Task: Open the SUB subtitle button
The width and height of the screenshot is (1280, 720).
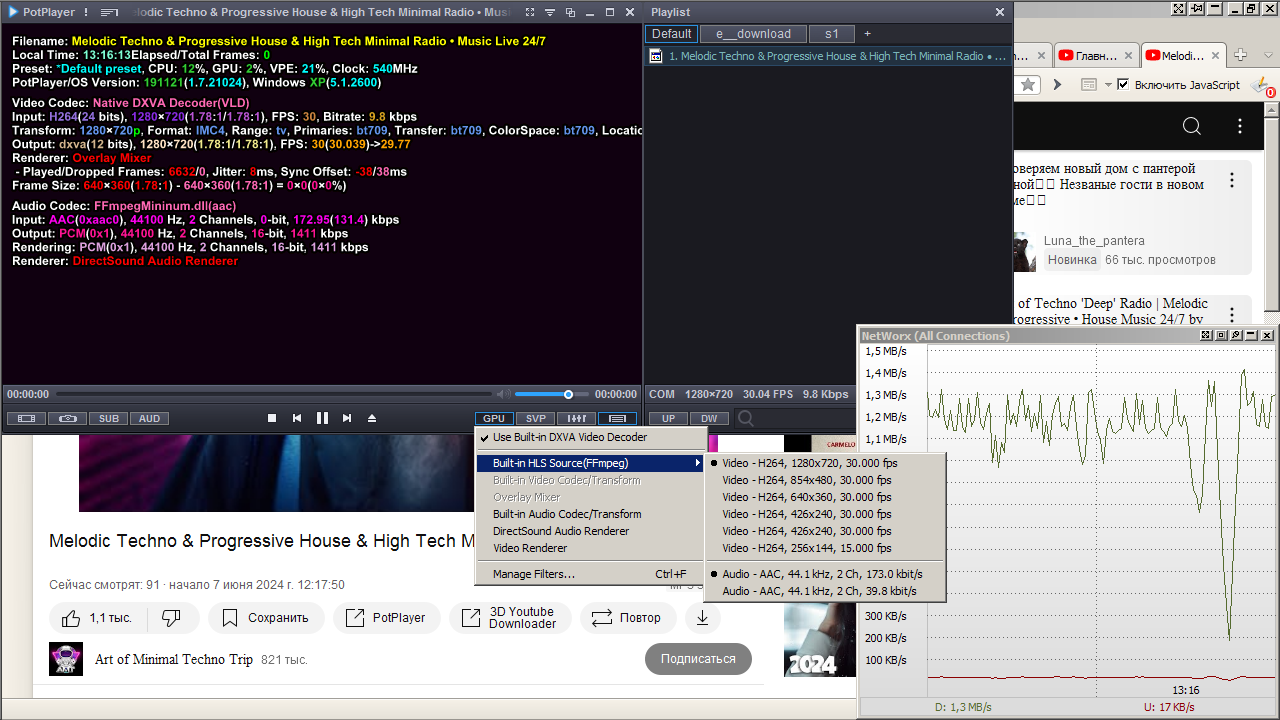Action: coord(108,419)
